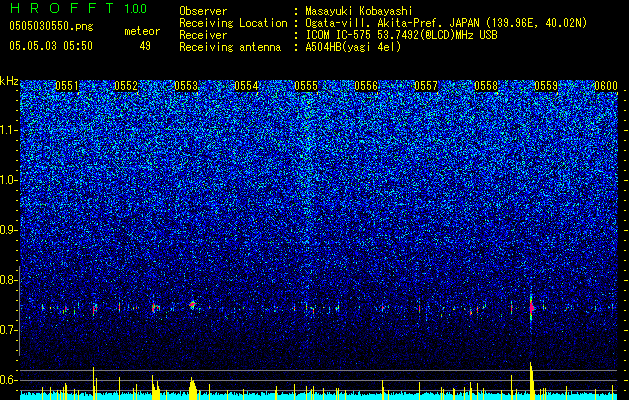
Task: Click the 0.9 frequency axis label
Action: pos(8,230)
